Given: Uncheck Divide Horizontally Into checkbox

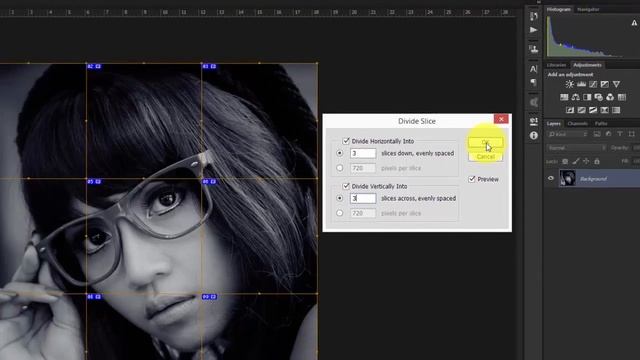Looking at the screenshot, I should [x=346, y=141].
